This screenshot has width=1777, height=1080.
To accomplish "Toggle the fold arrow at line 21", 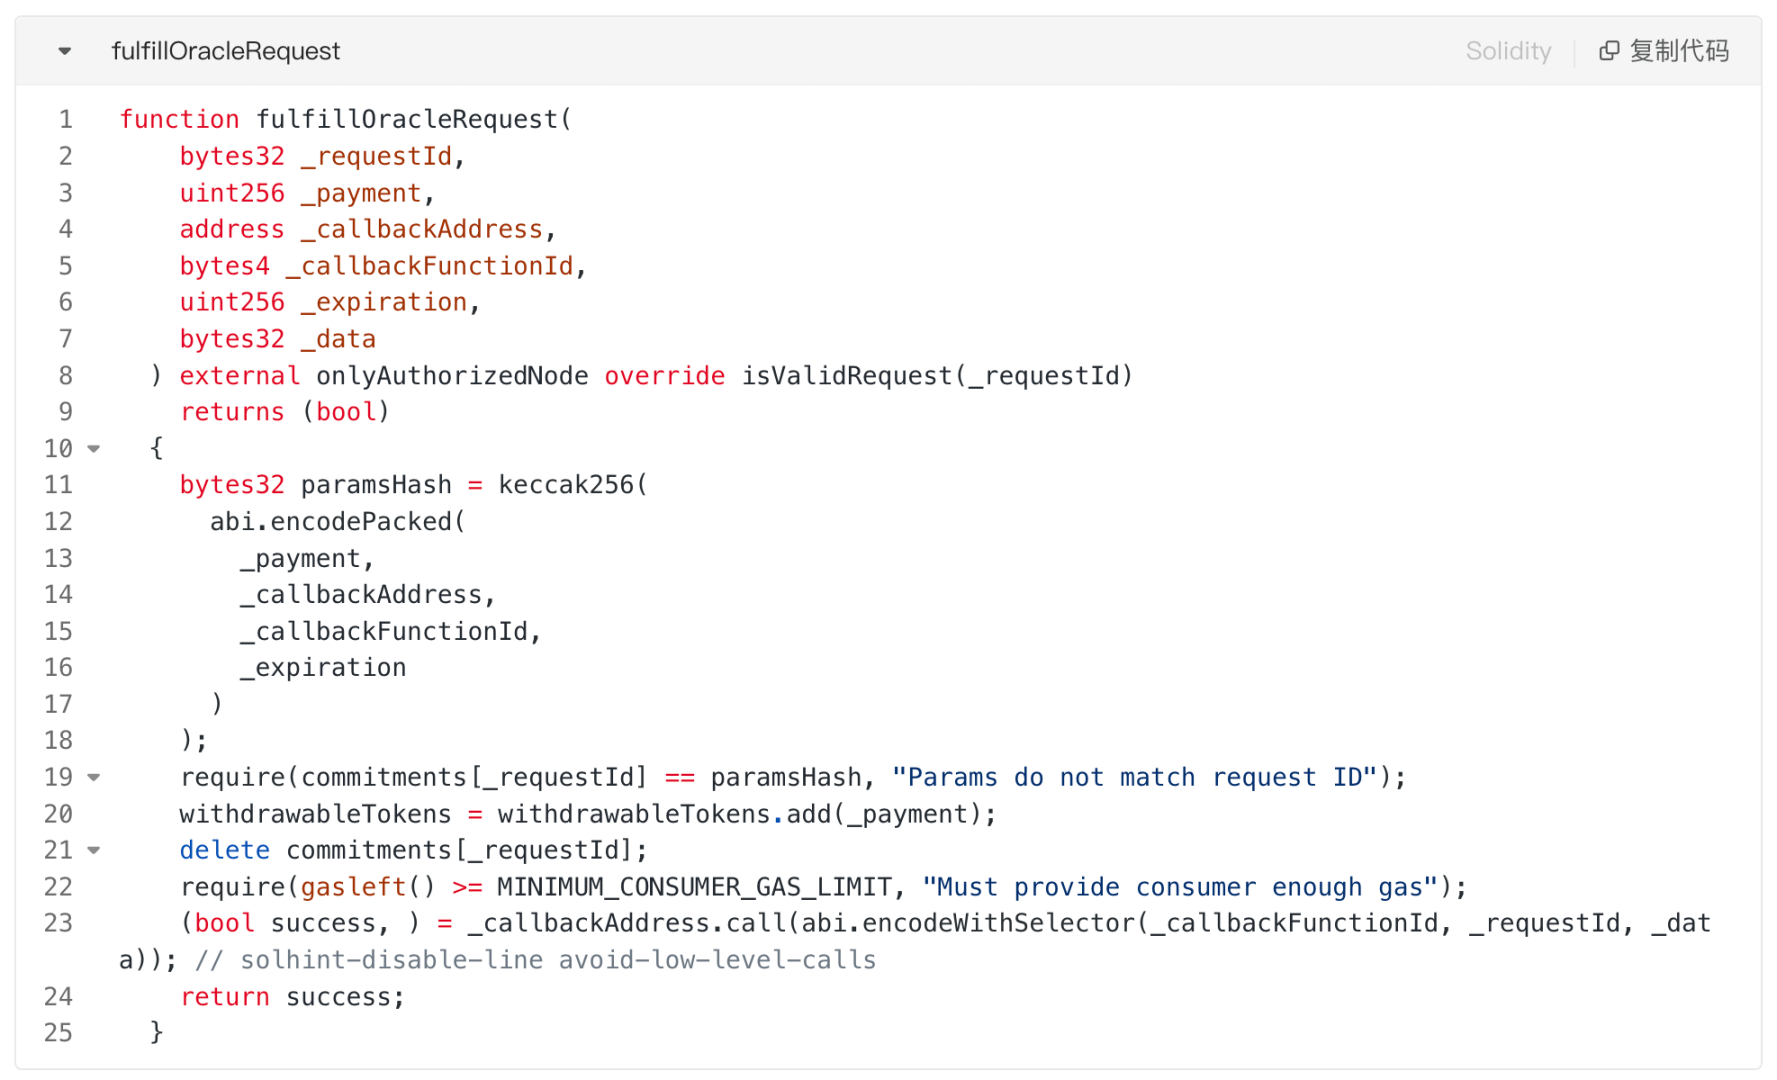I will [x=94, y=850].
